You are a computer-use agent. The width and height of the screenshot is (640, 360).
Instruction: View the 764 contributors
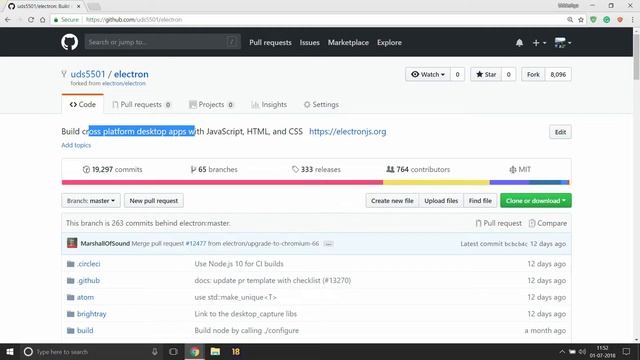(418, 169)
